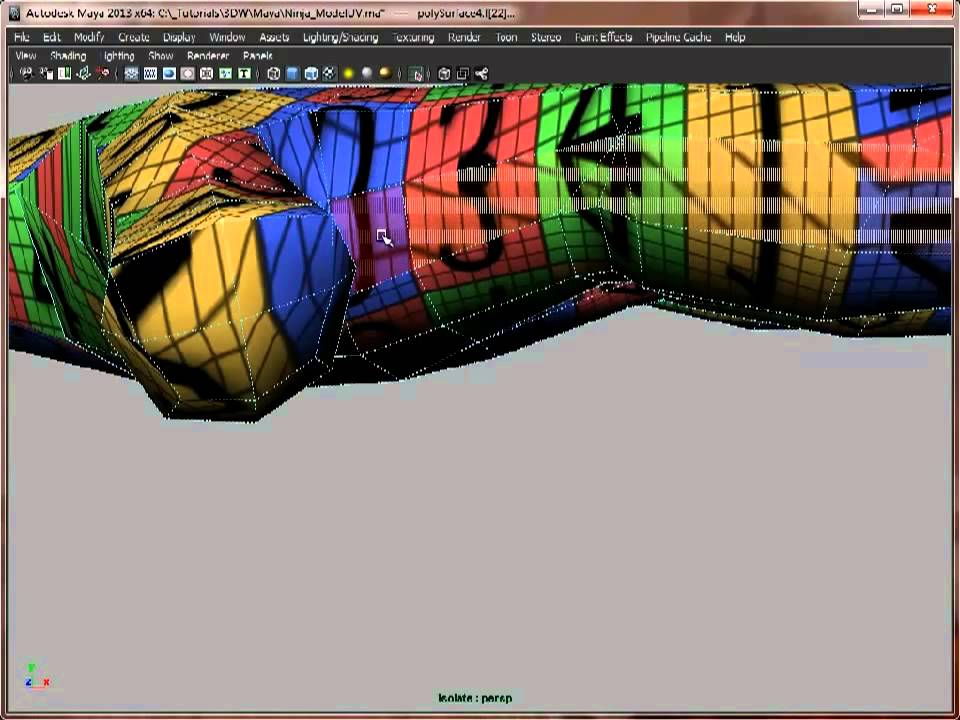This screenshot has height=720, width=960.
Task: Toggle the Field Chart display
Action: (x=206, y=74)
